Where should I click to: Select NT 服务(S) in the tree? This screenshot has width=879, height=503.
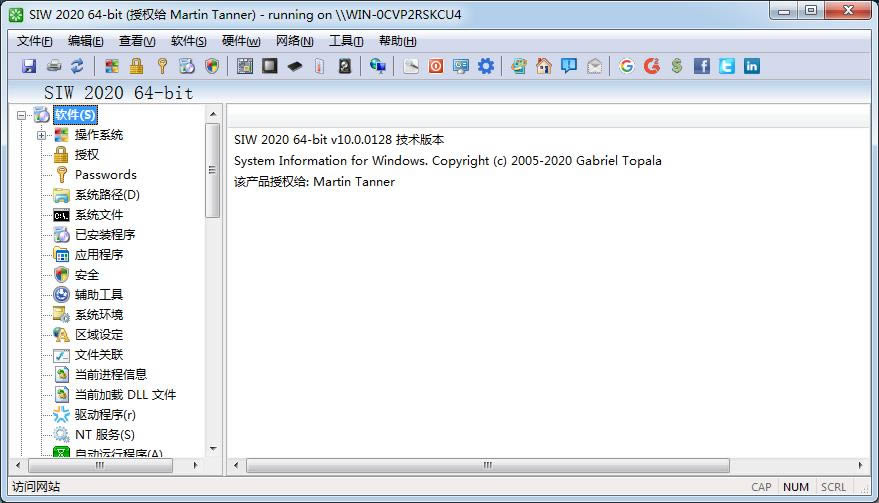(x=104, y=435)
